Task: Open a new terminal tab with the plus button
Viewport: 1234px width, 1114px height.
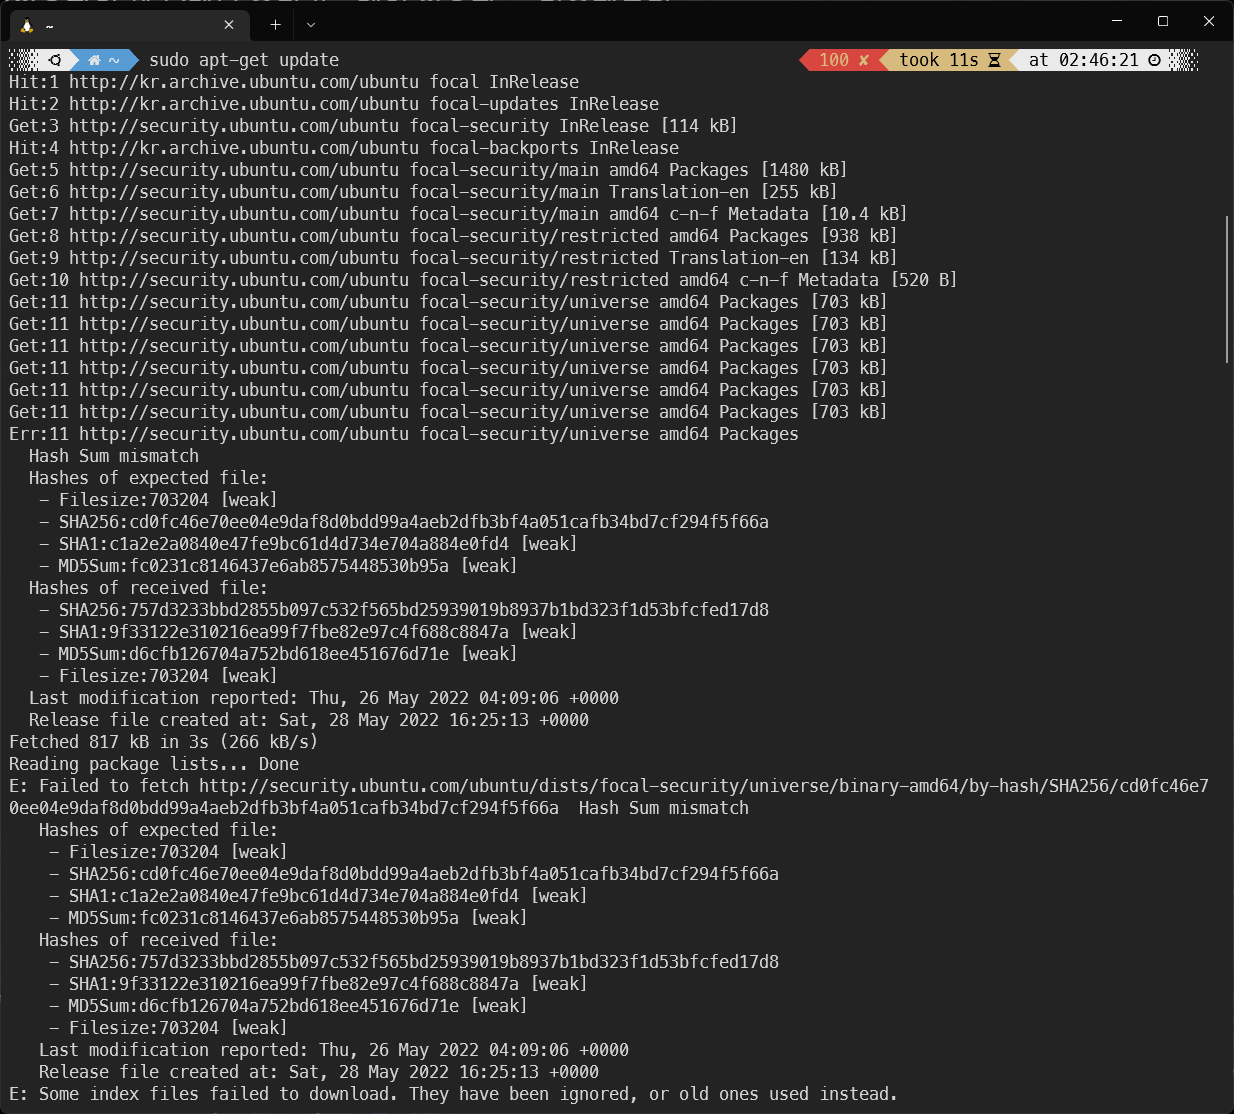Action: point(275,24)
